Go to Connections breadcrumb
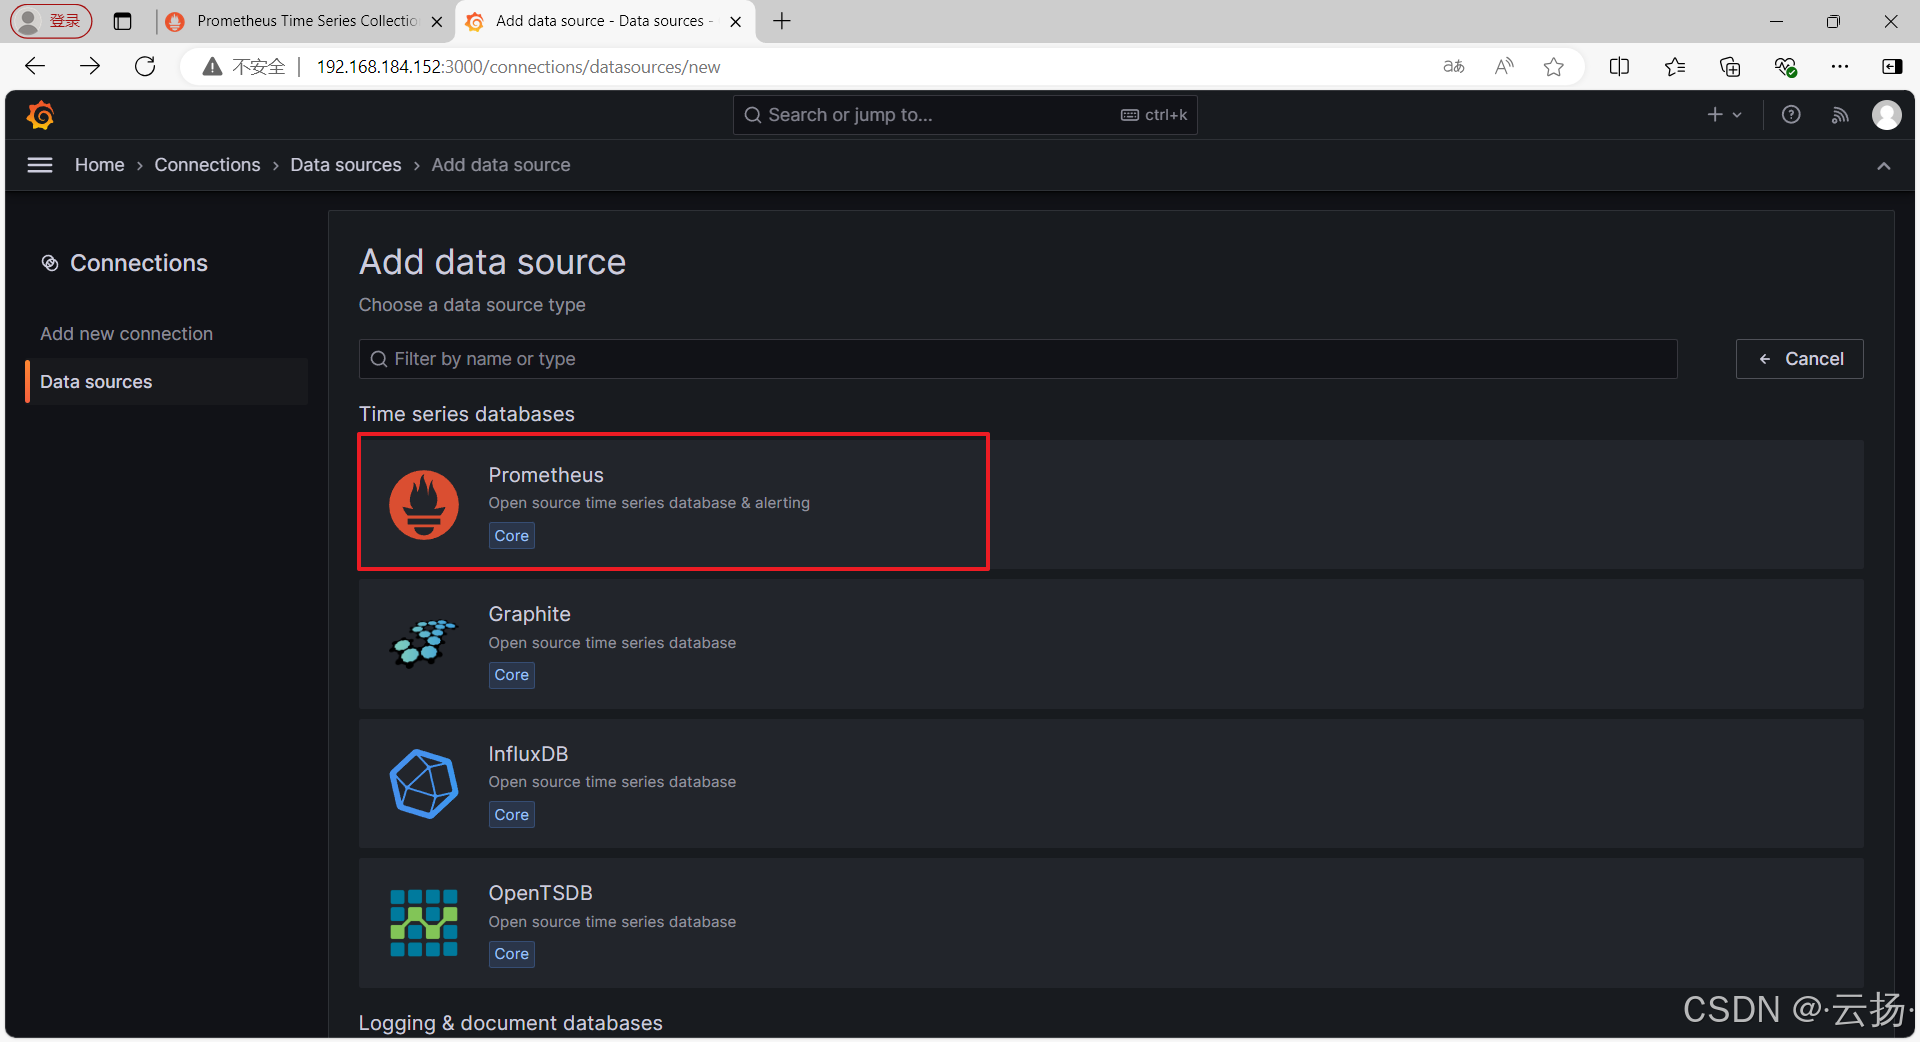 point(207,165)
